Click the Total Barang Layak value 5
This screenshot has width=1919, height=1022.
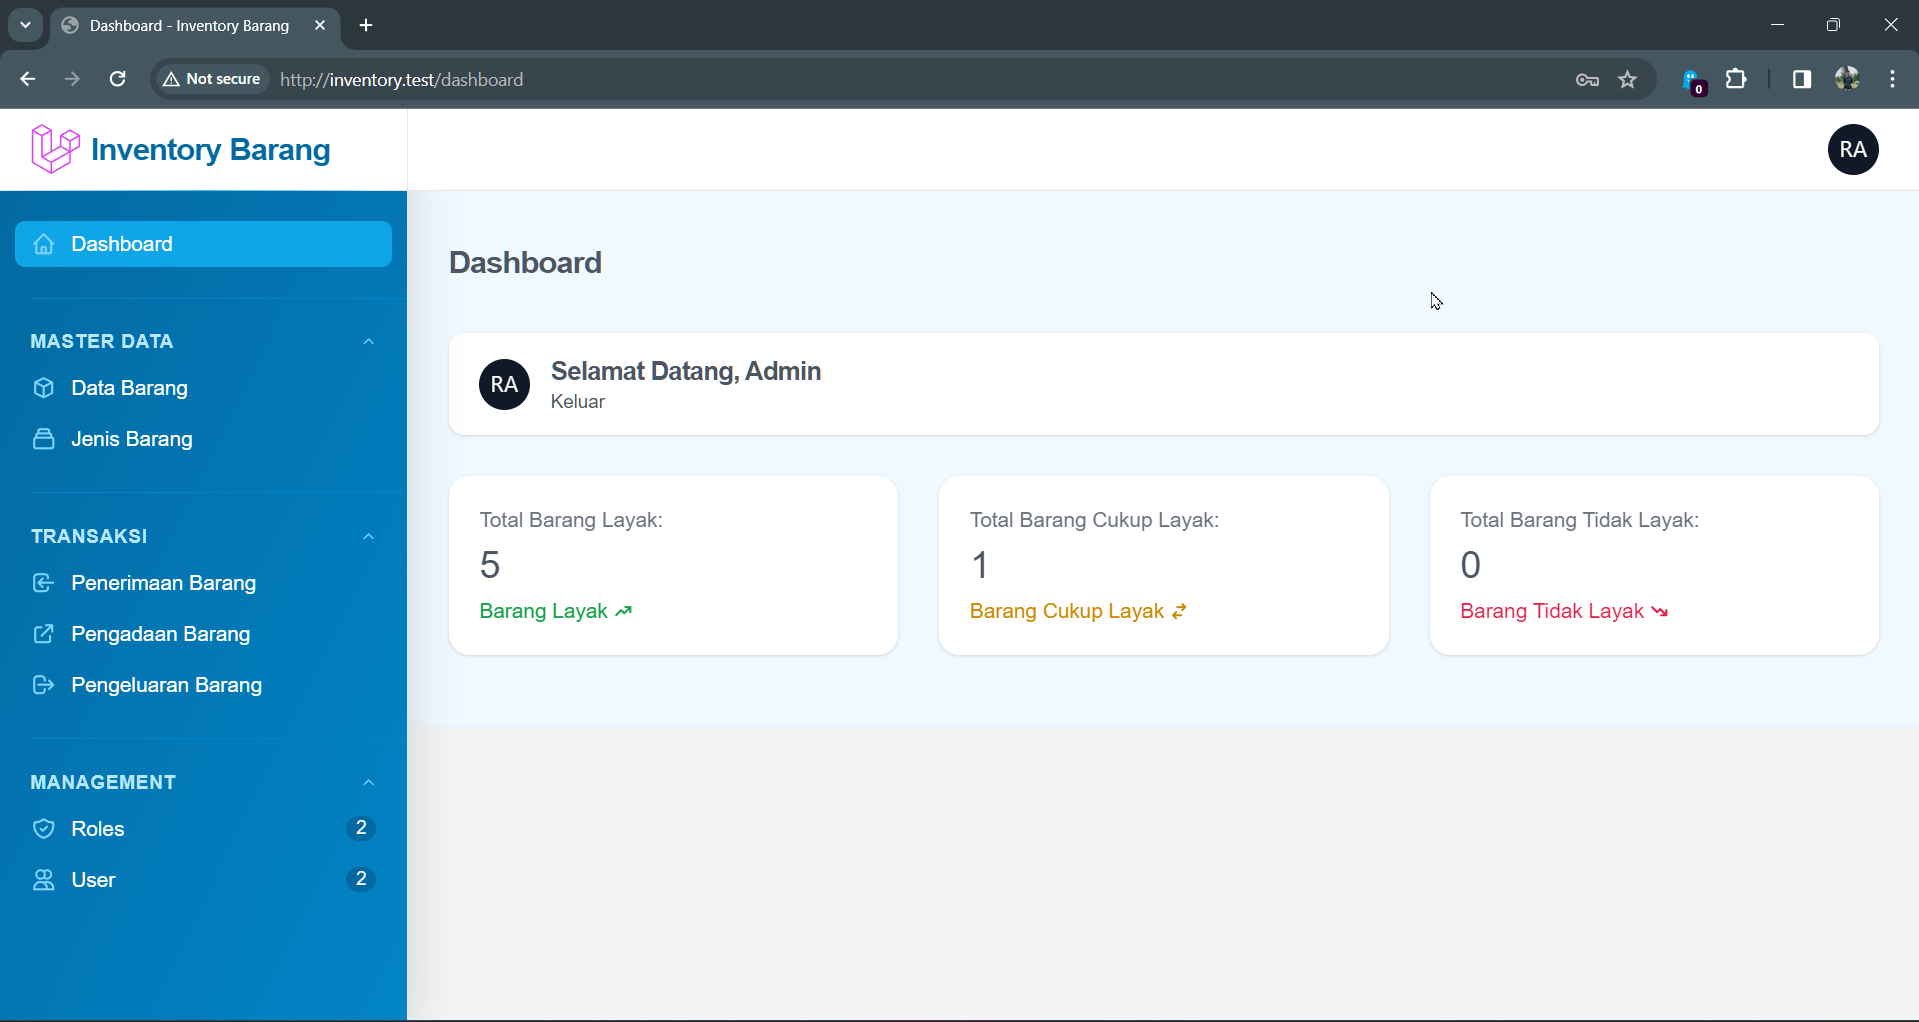pos(490,565)
